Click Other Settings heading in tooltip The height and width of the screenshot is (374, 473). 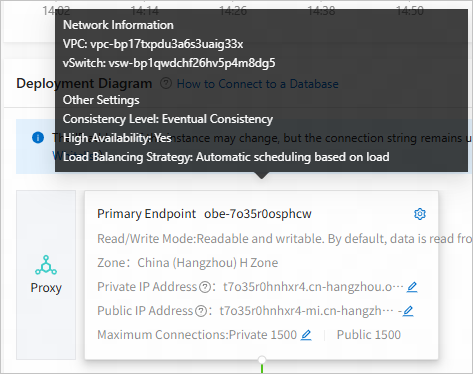point(101,100)
